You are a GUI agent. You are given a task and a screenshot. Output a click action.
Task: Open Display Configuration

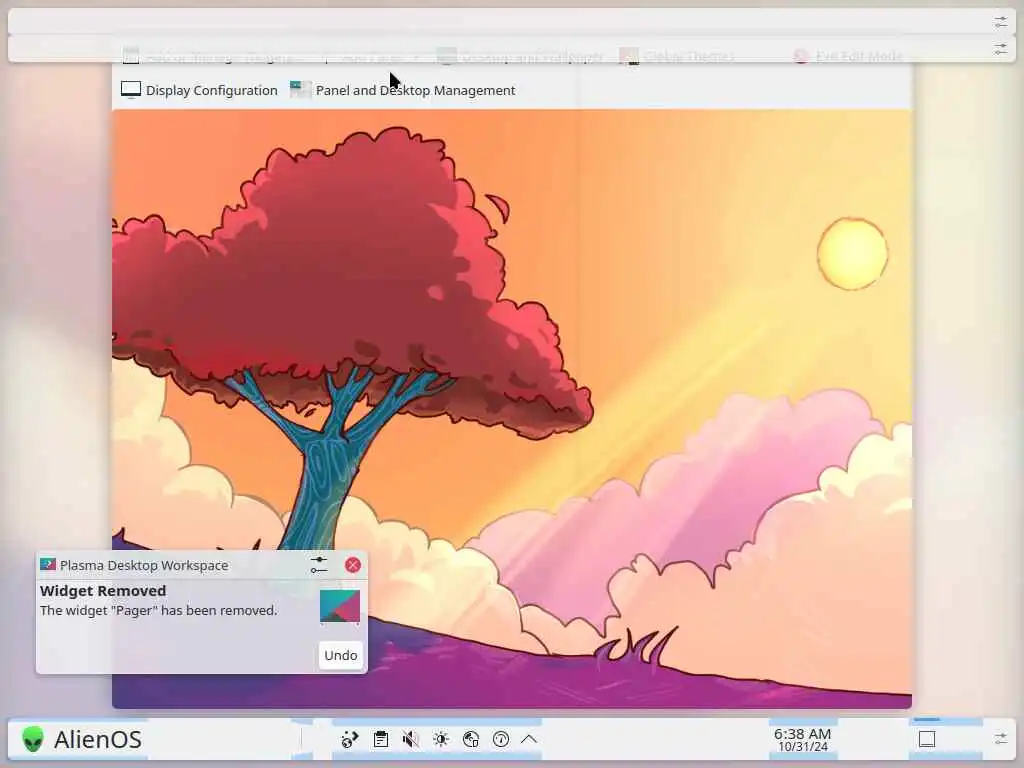pyautogui.click(x=199, y=90)
